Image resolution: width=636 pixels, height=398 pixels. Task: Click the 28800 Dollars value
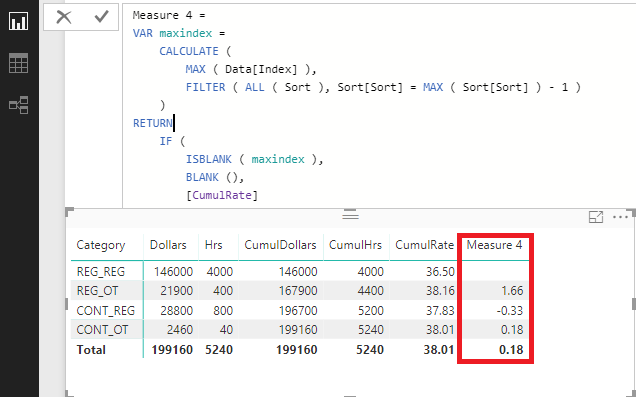pos(176,310)
